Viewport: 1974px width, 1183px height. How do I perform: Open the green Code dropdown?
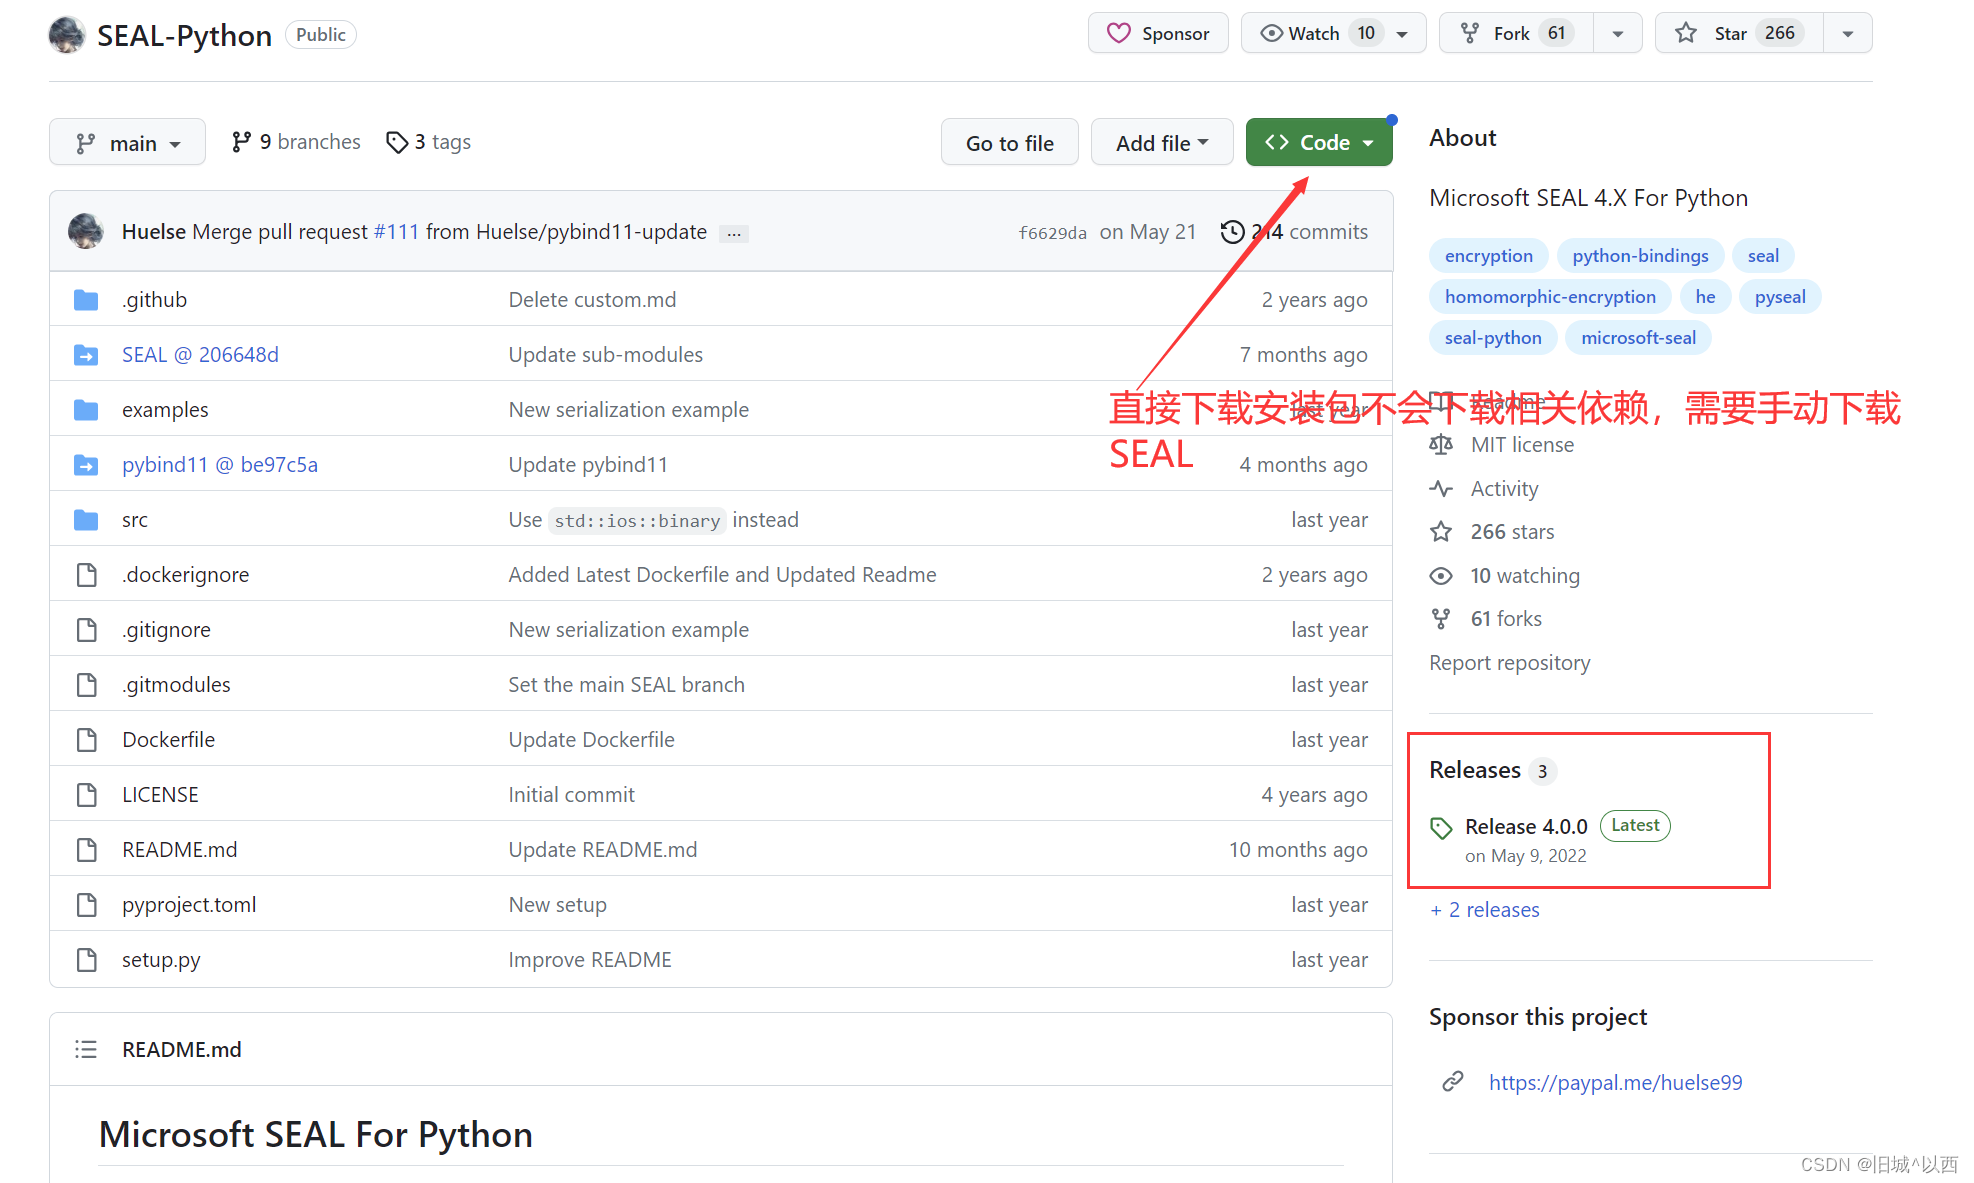click(x=1318, y=141)
